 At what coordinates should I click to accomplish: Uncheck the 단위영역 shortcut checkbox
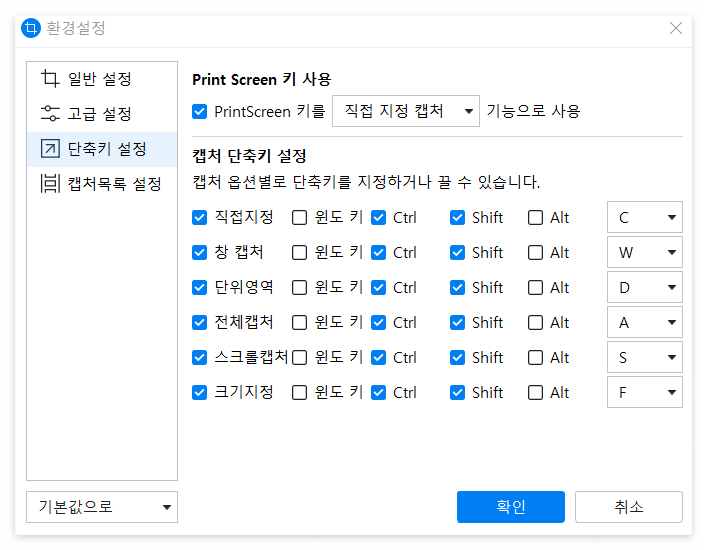(199, 288)
